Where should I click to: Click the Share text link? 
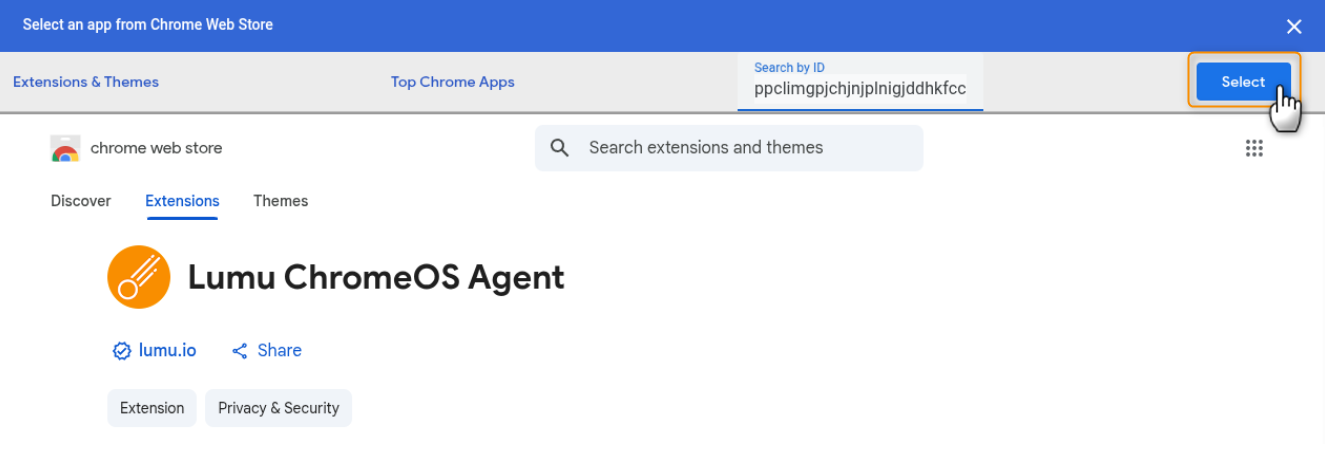pos(279,350)
